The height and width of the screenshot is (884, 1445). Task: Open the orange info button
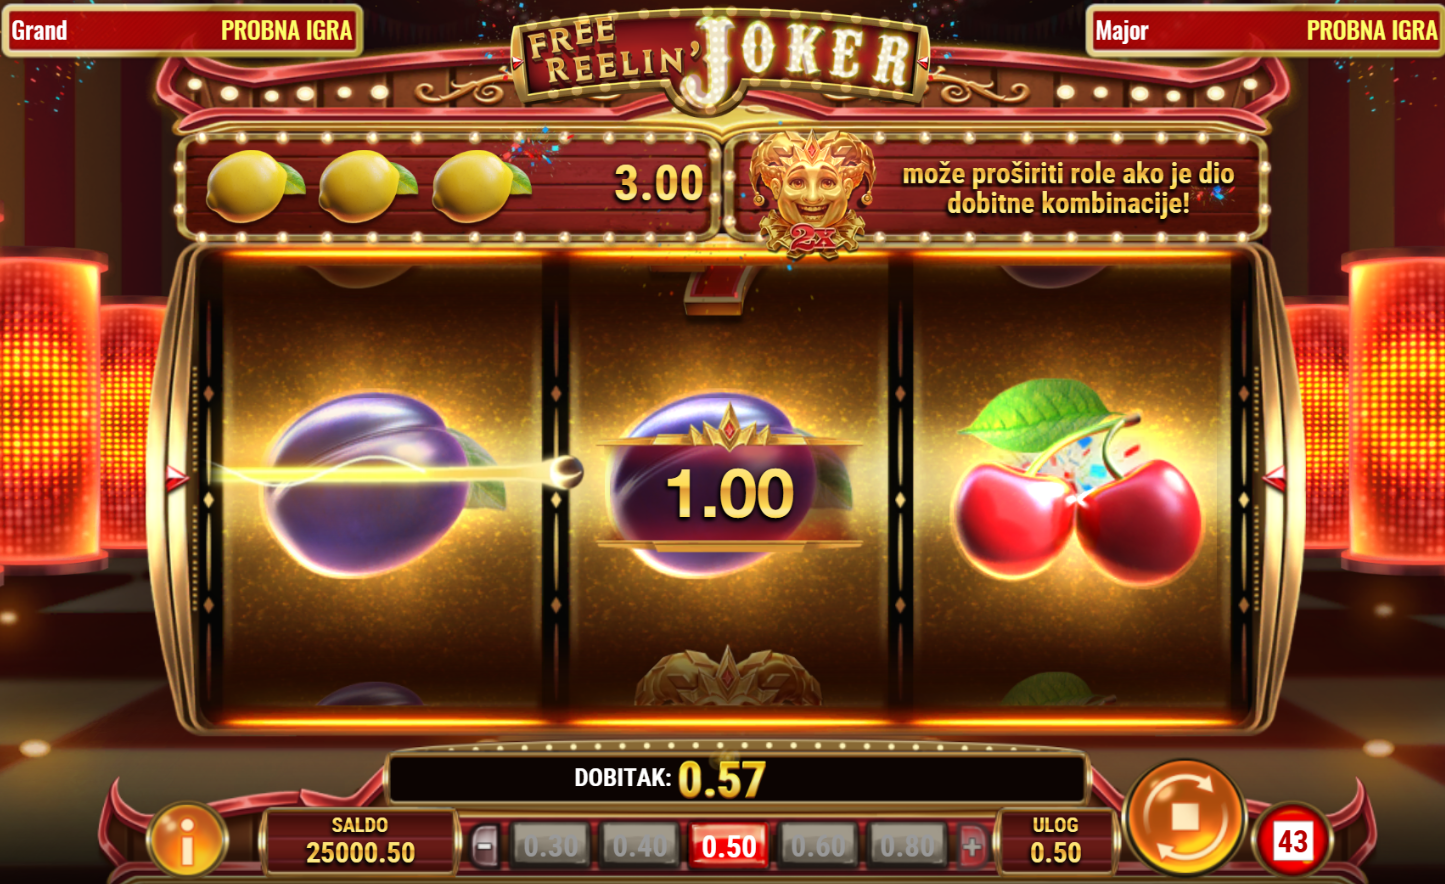pyautogui.click(x=186, y=841)
